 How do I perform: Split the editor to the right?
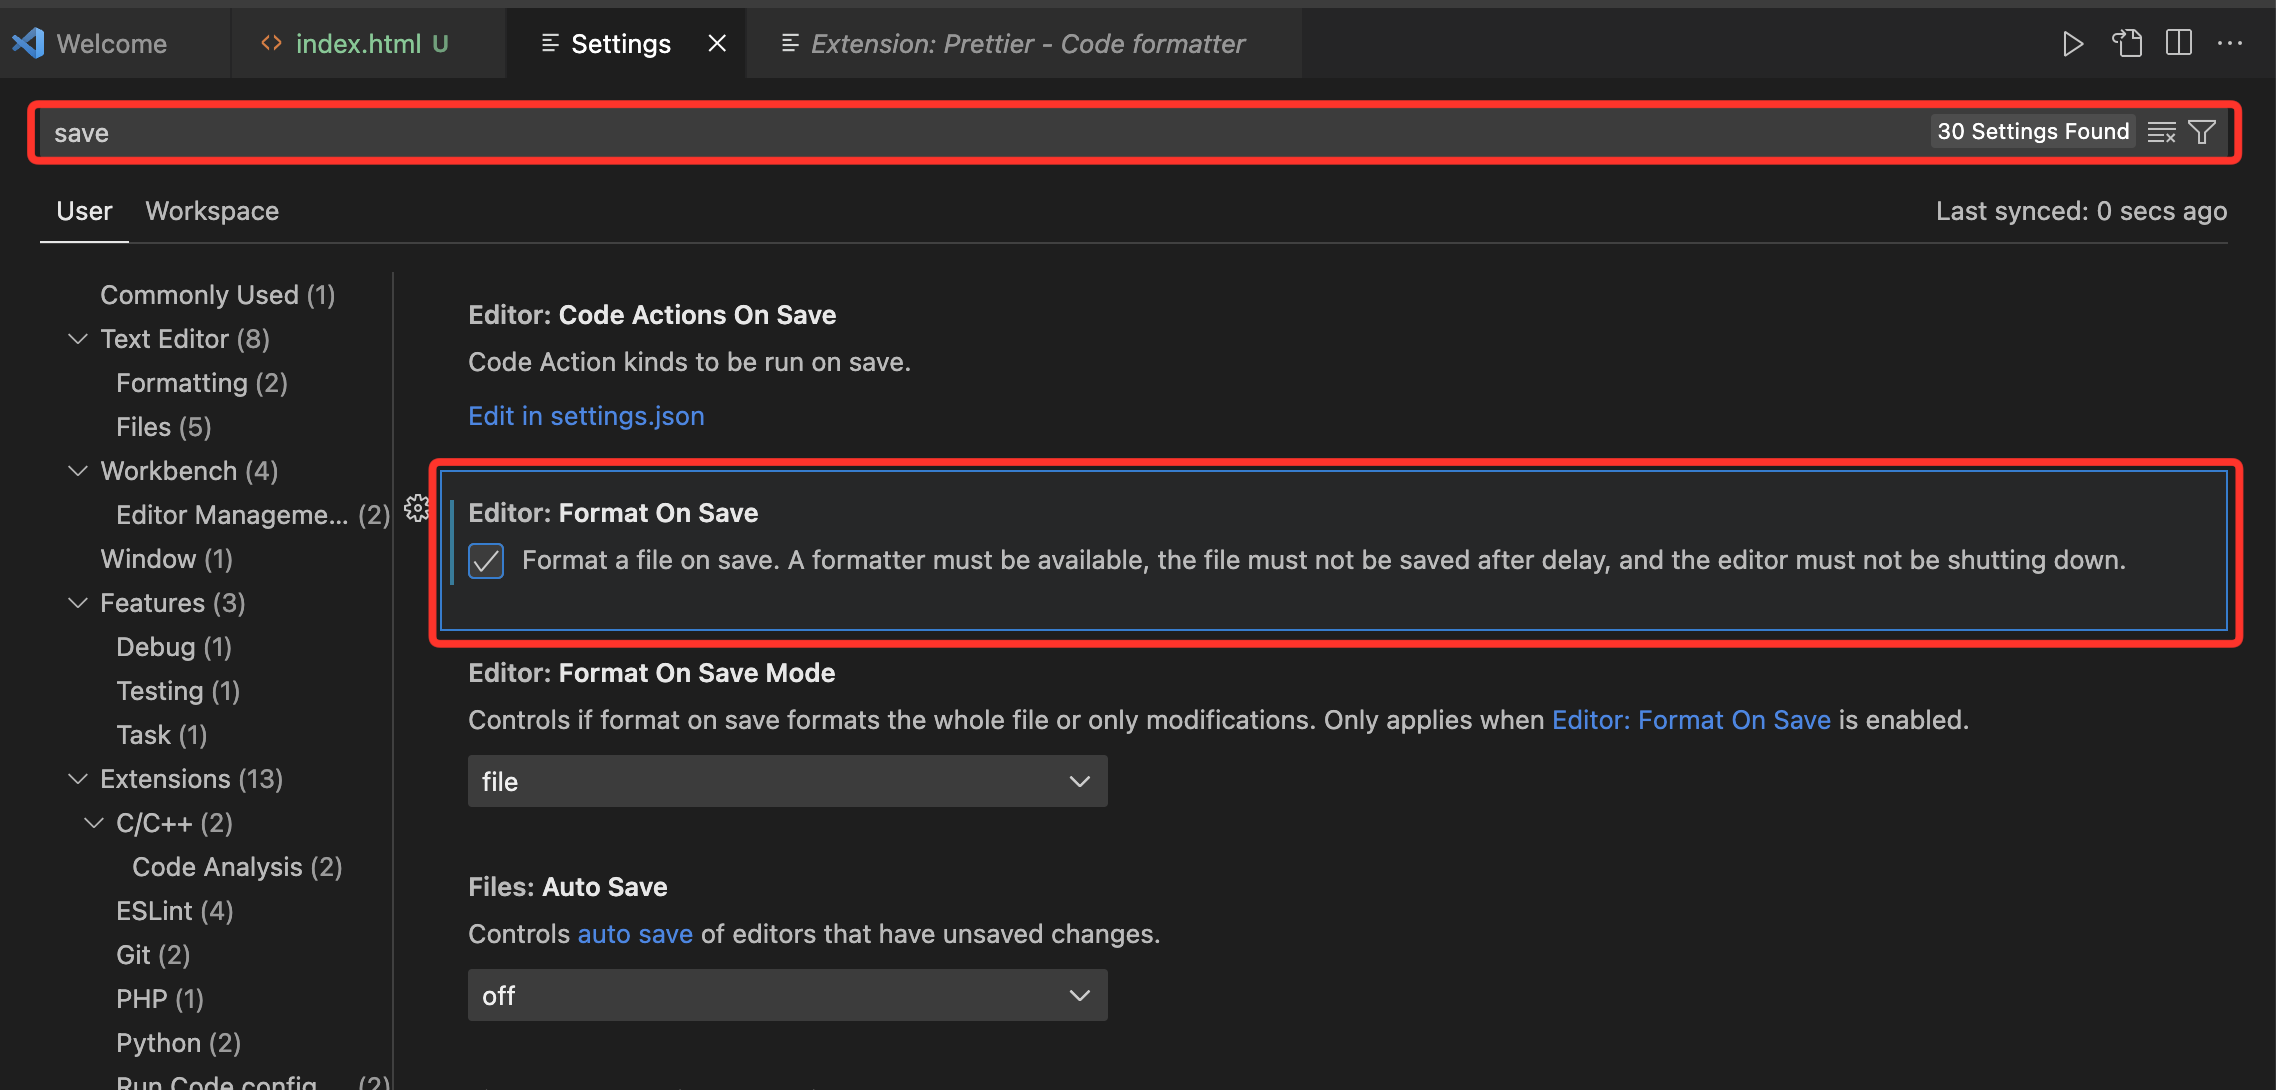click(2179, 43)
